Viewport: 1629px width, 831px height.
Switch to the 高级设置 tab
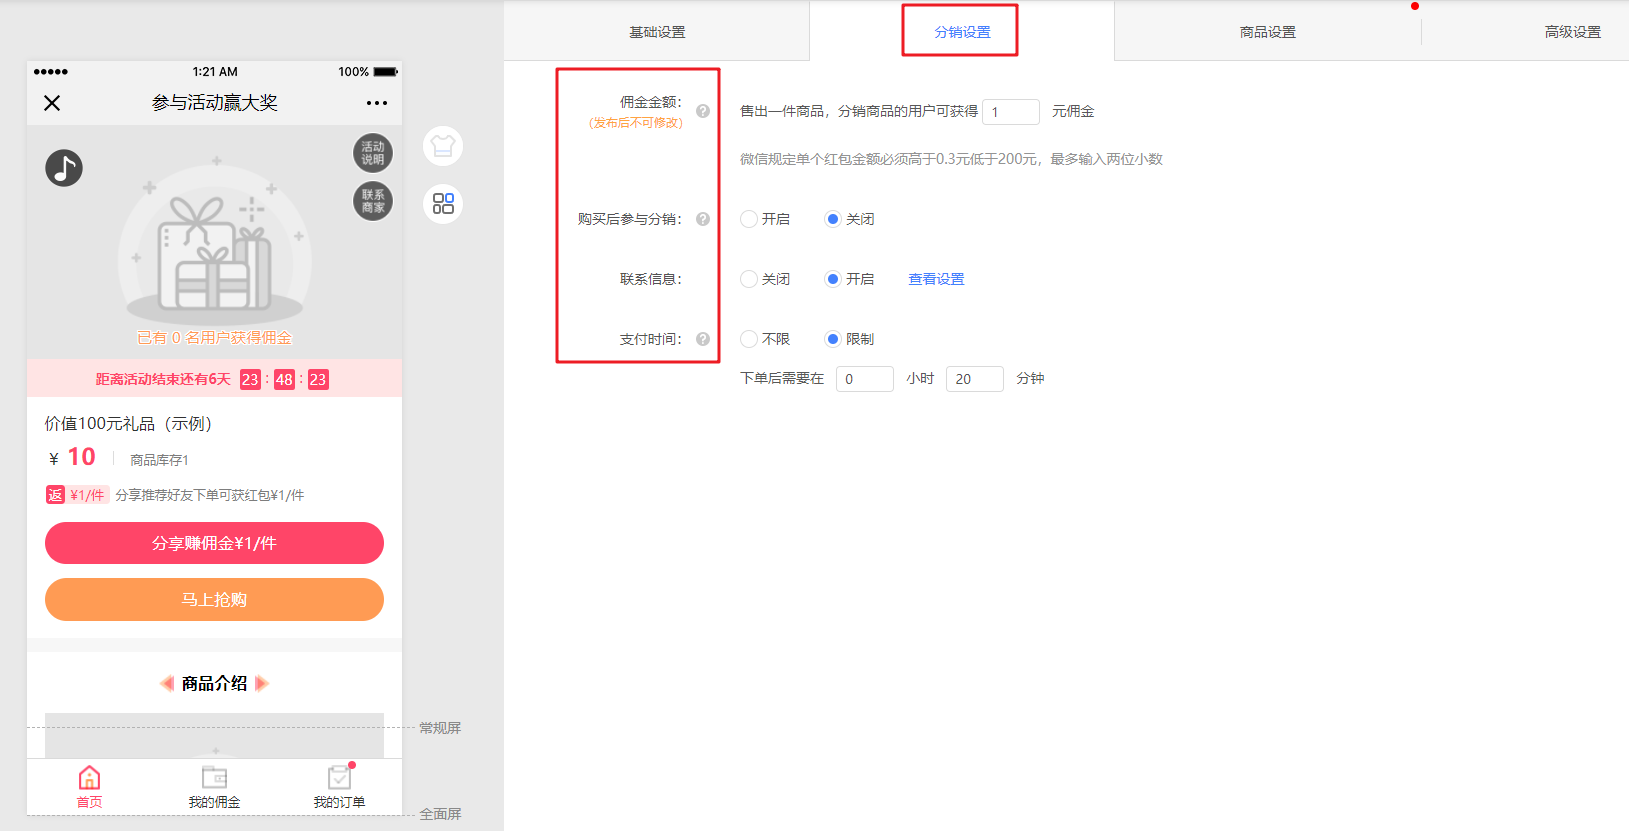pos(1572,32)
